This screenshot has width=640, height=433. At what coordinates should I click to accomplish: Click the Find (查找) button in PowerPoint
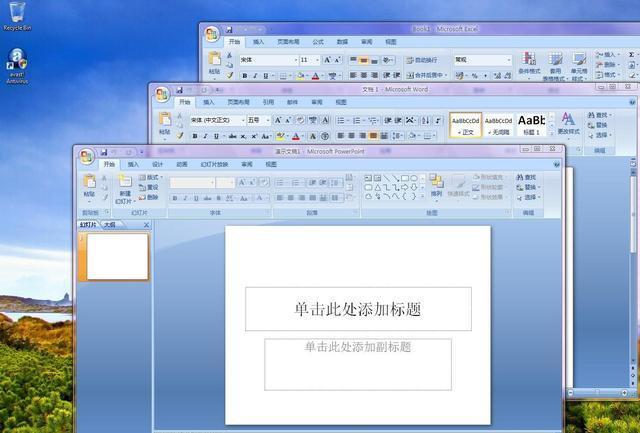click(x=527, y=178)
